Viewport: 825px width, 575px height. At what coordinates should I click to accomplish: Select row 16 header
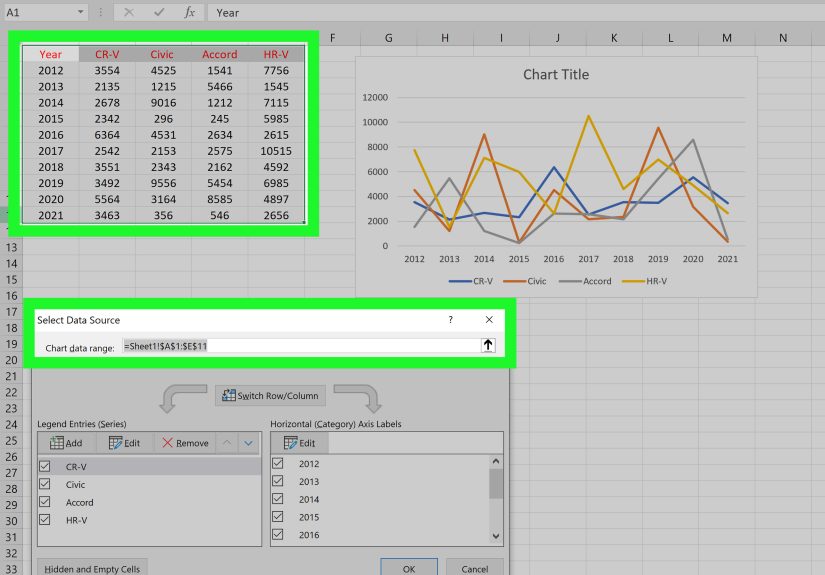[11, 296]
